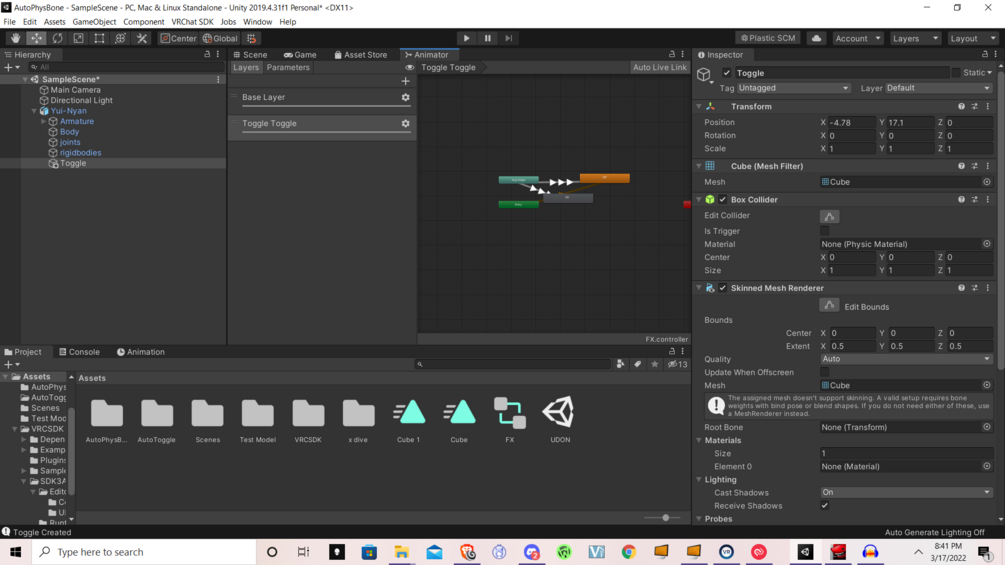Image resolution: width=1005 pixels, height=565 pixels.
Task: Switch to the Console tab
Action: [79, 352]
